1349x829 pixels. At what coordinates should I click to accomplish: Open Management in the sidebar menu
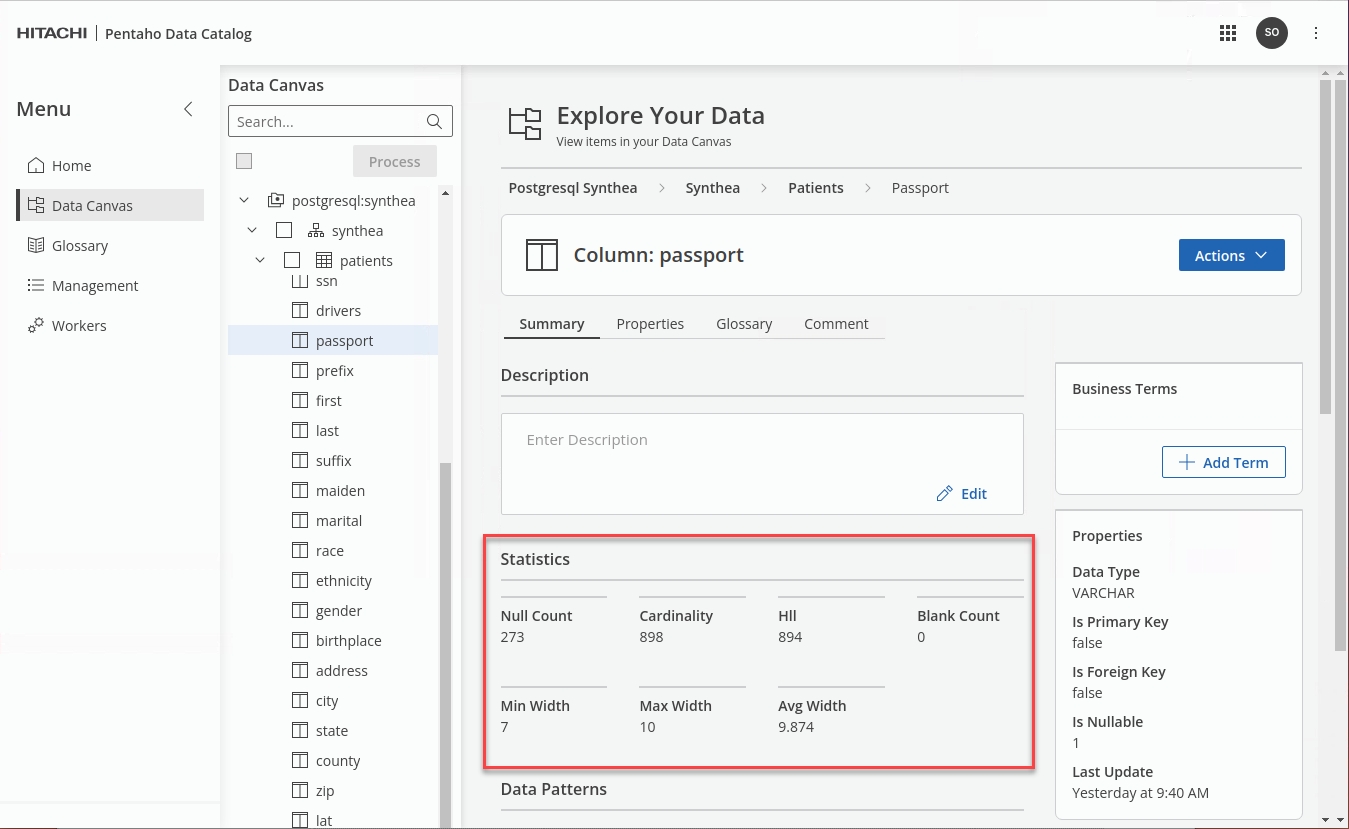[x=94, y=286]
